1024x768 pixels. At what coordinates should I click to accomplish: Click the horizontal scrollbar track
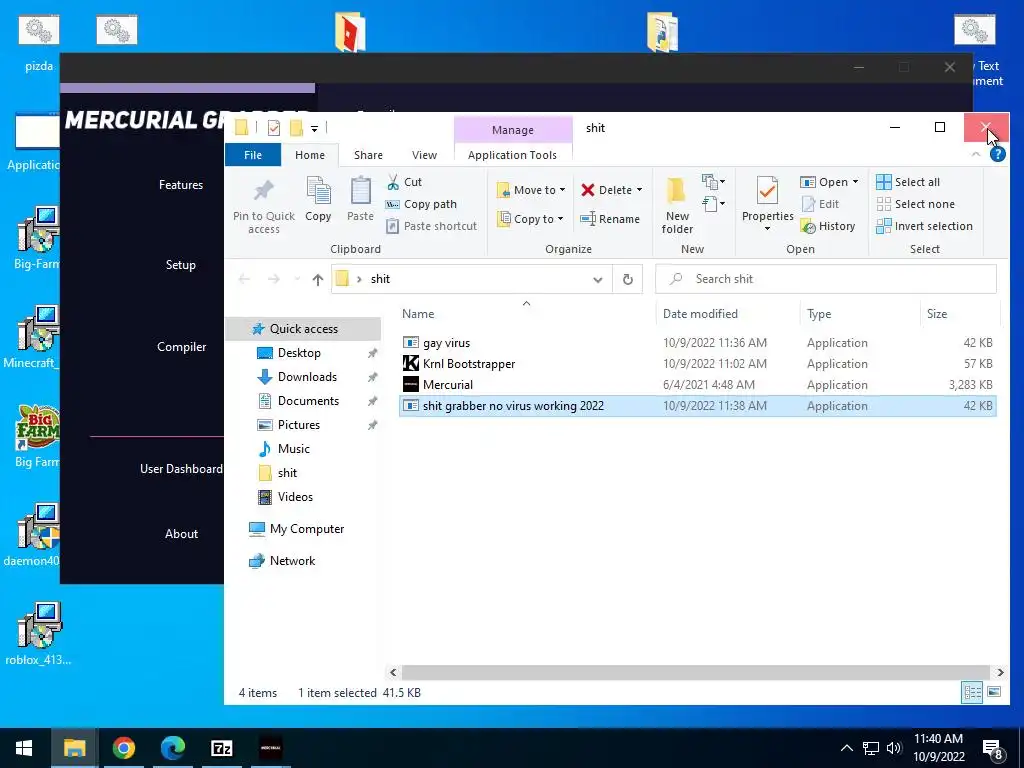click(696, 672)
